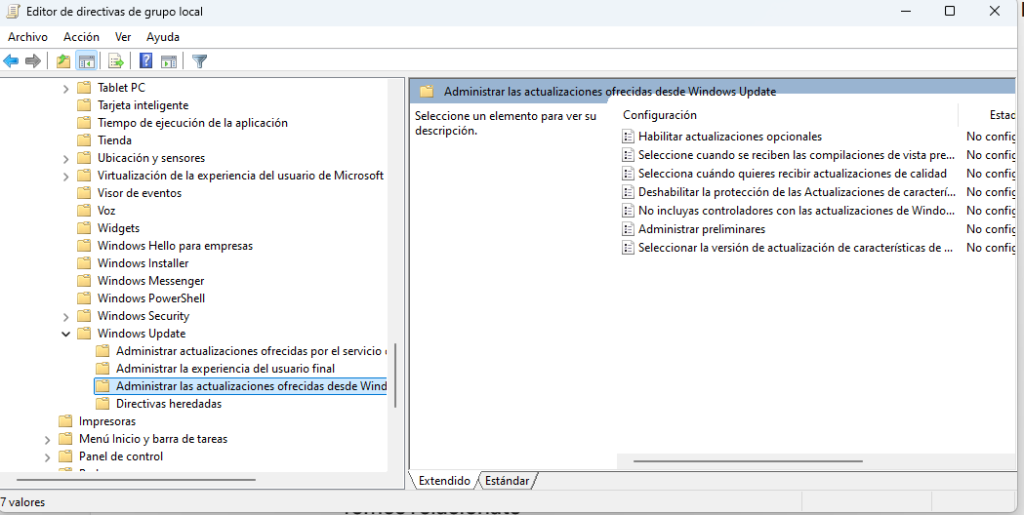
Task: Select Directivas heredadas folder in tree
Action: (x=168, y=404)
